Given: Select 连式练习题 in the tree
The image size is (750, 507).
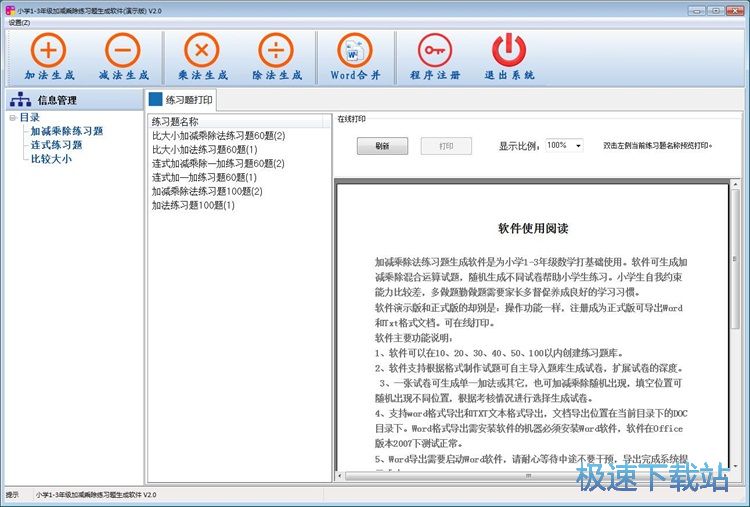Looking at the screenshot, I should 56,145.
